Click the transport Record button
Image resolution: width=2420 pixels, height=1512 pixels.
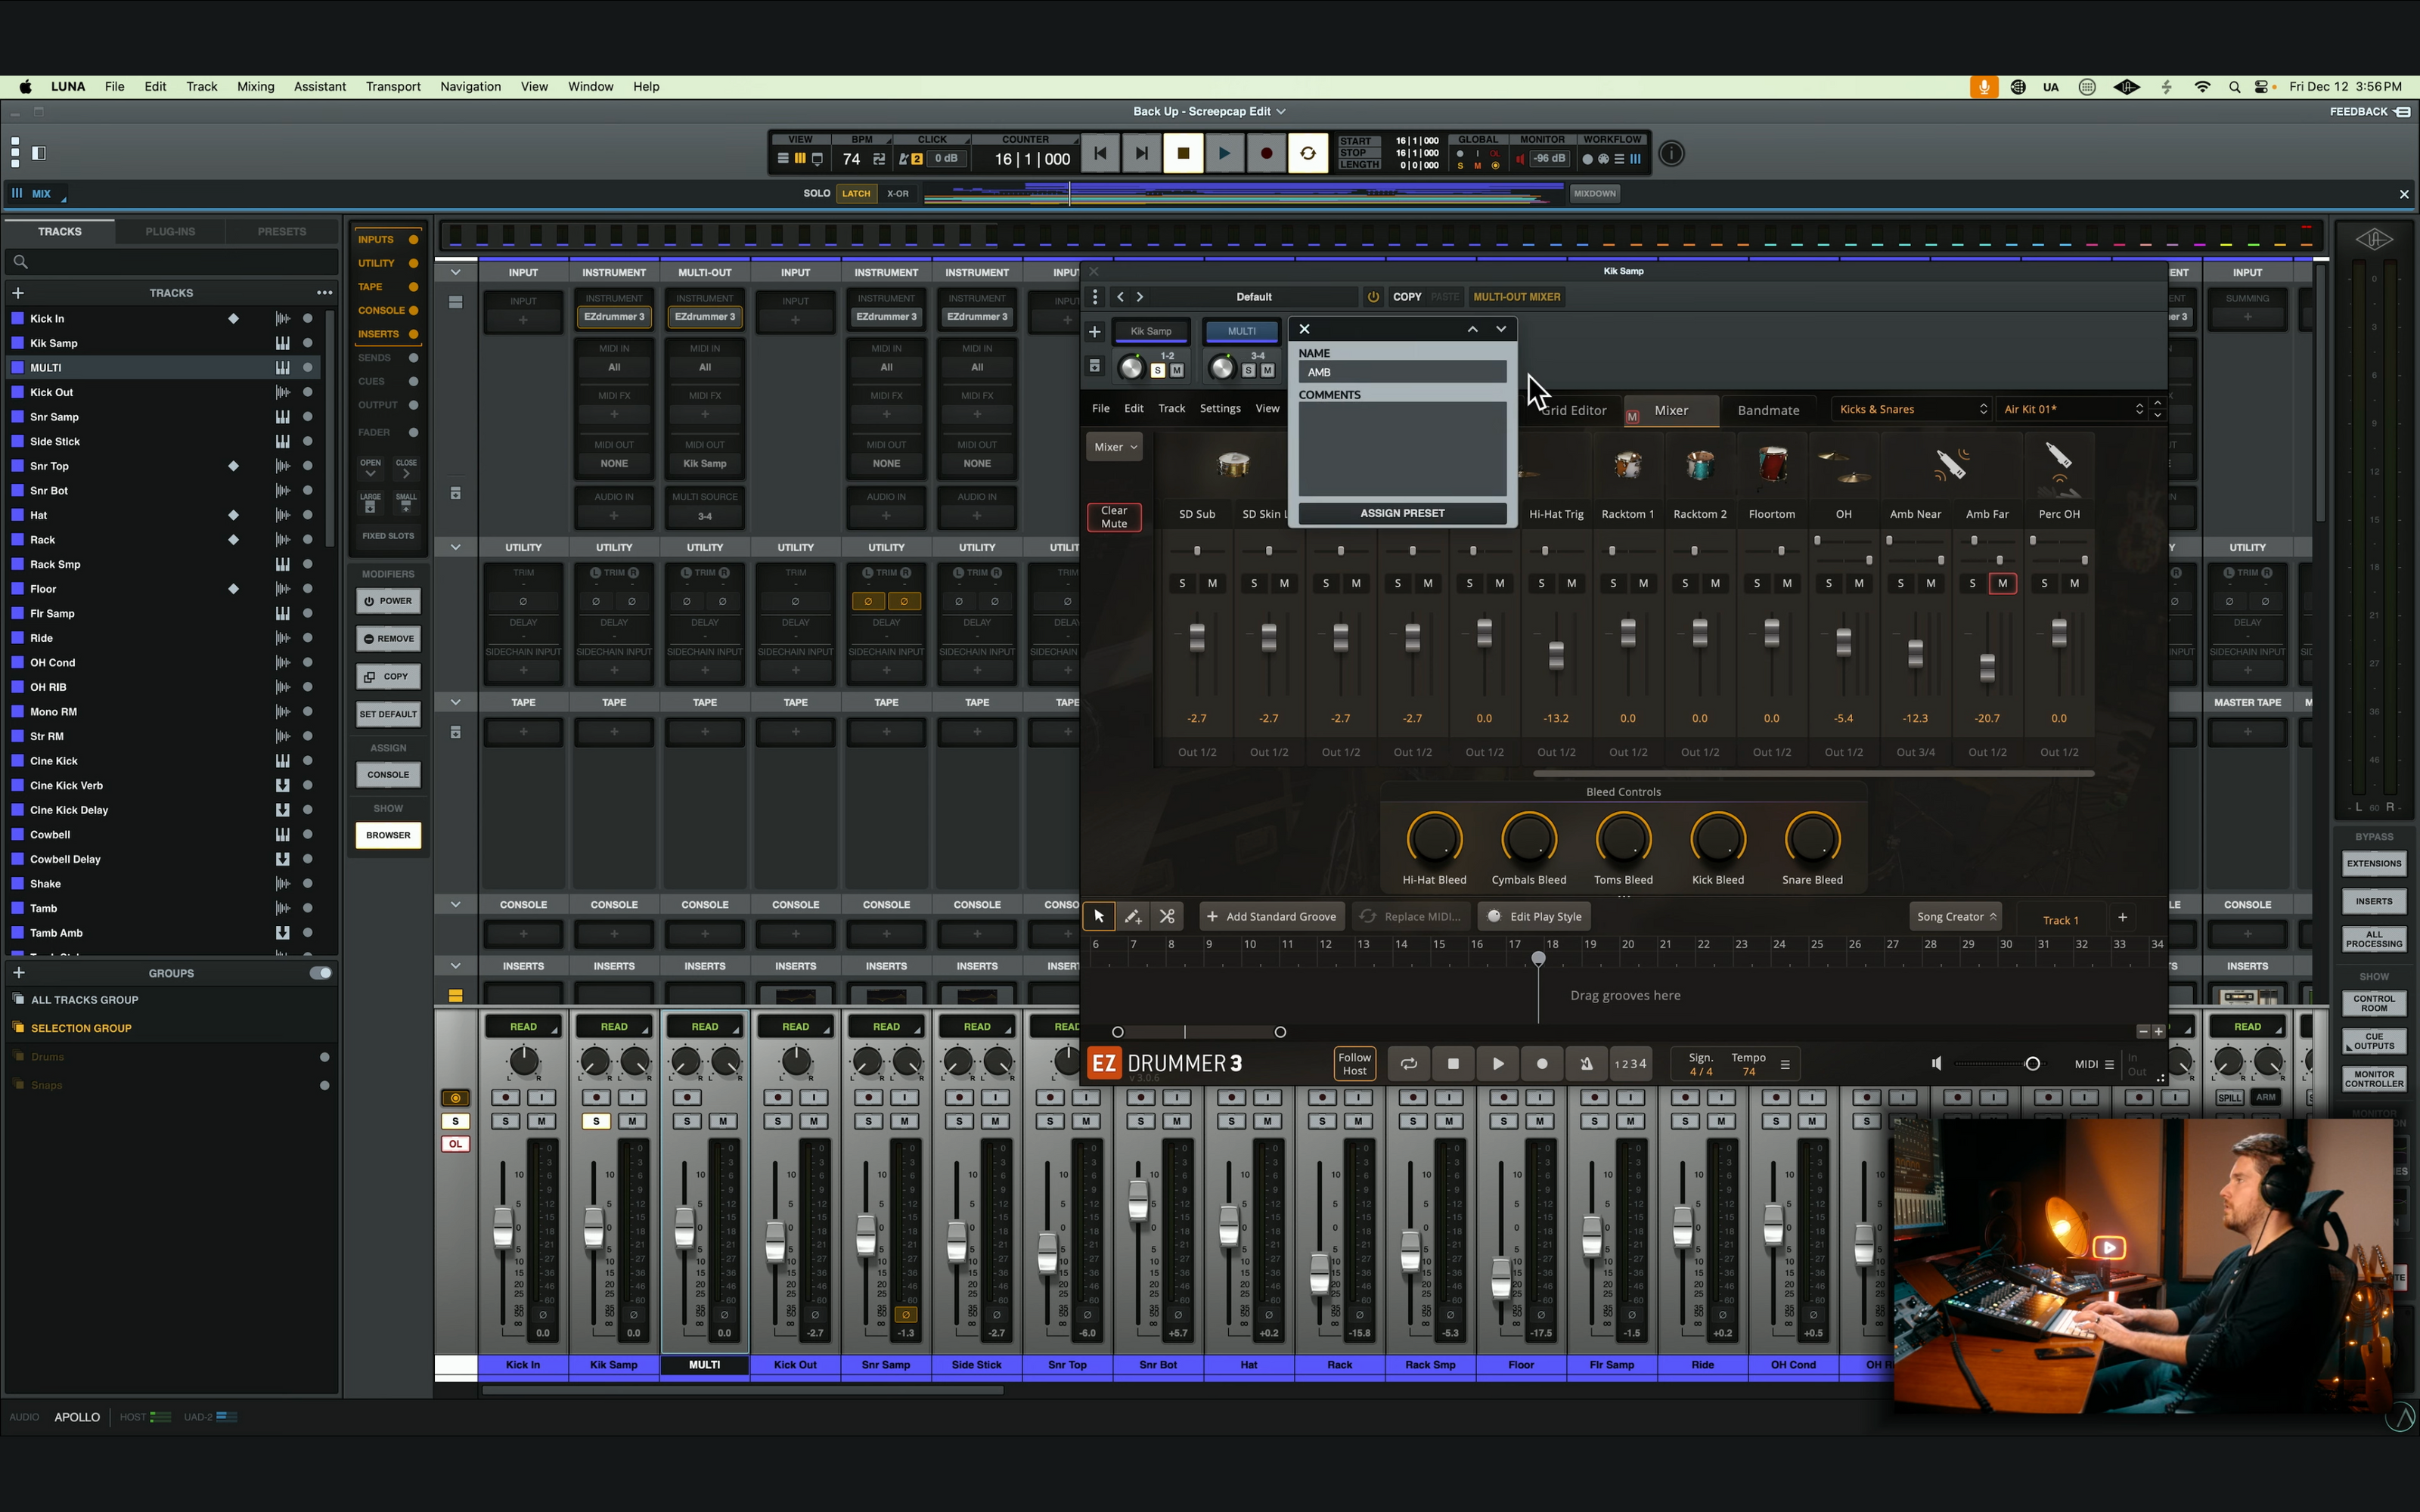click(x=1266, y=154)
